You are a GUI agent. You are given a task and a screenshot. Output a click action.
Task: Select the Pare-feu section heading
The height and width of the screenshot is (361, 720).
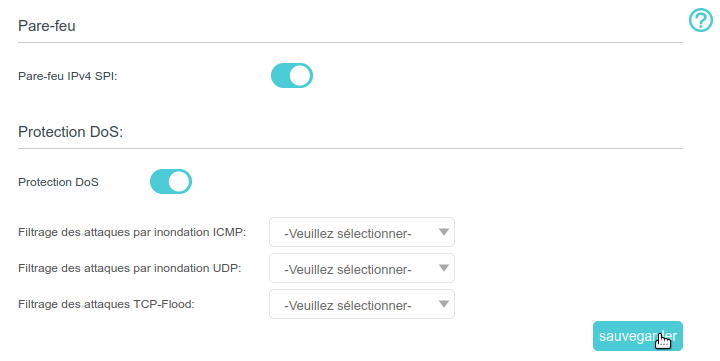47,26
